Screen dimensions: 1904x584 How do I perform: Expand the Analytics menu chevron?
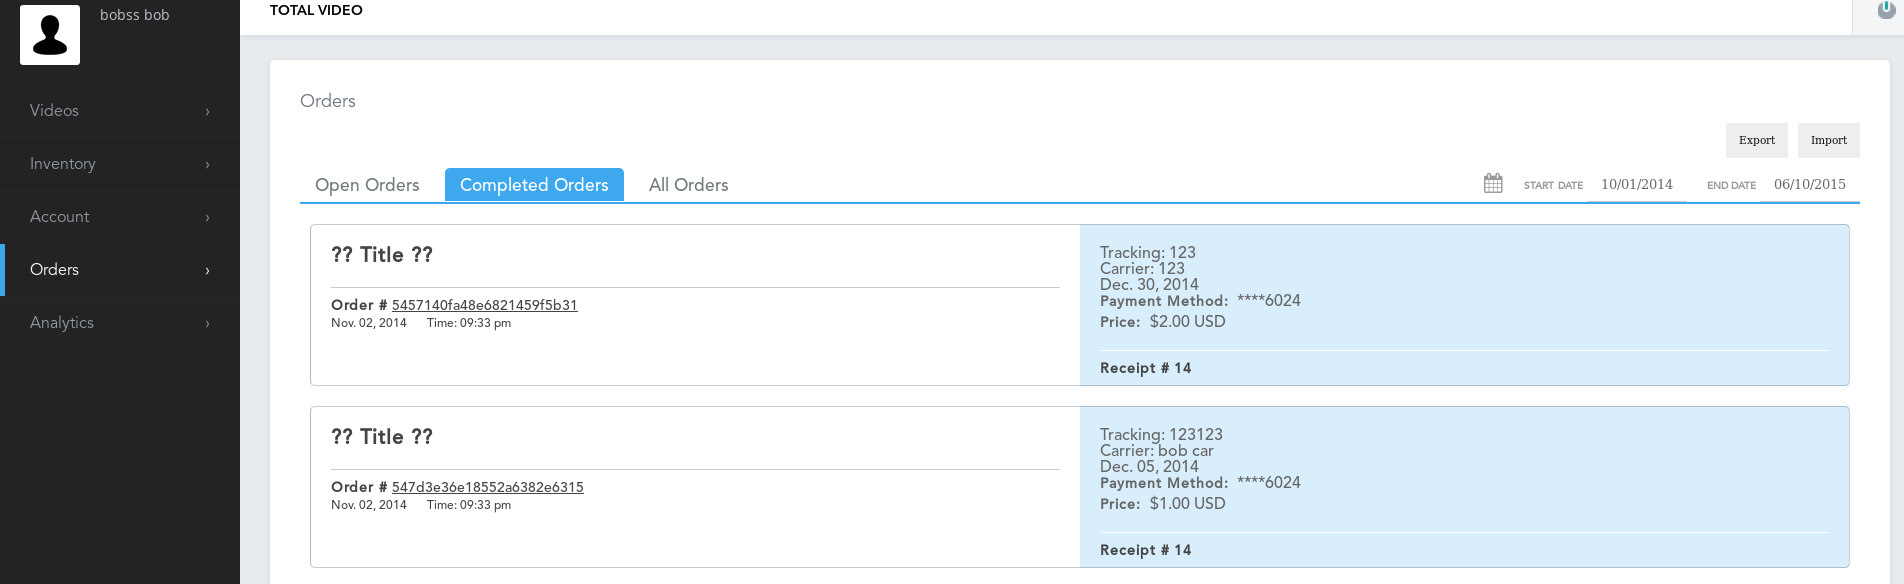coord(207,323)
